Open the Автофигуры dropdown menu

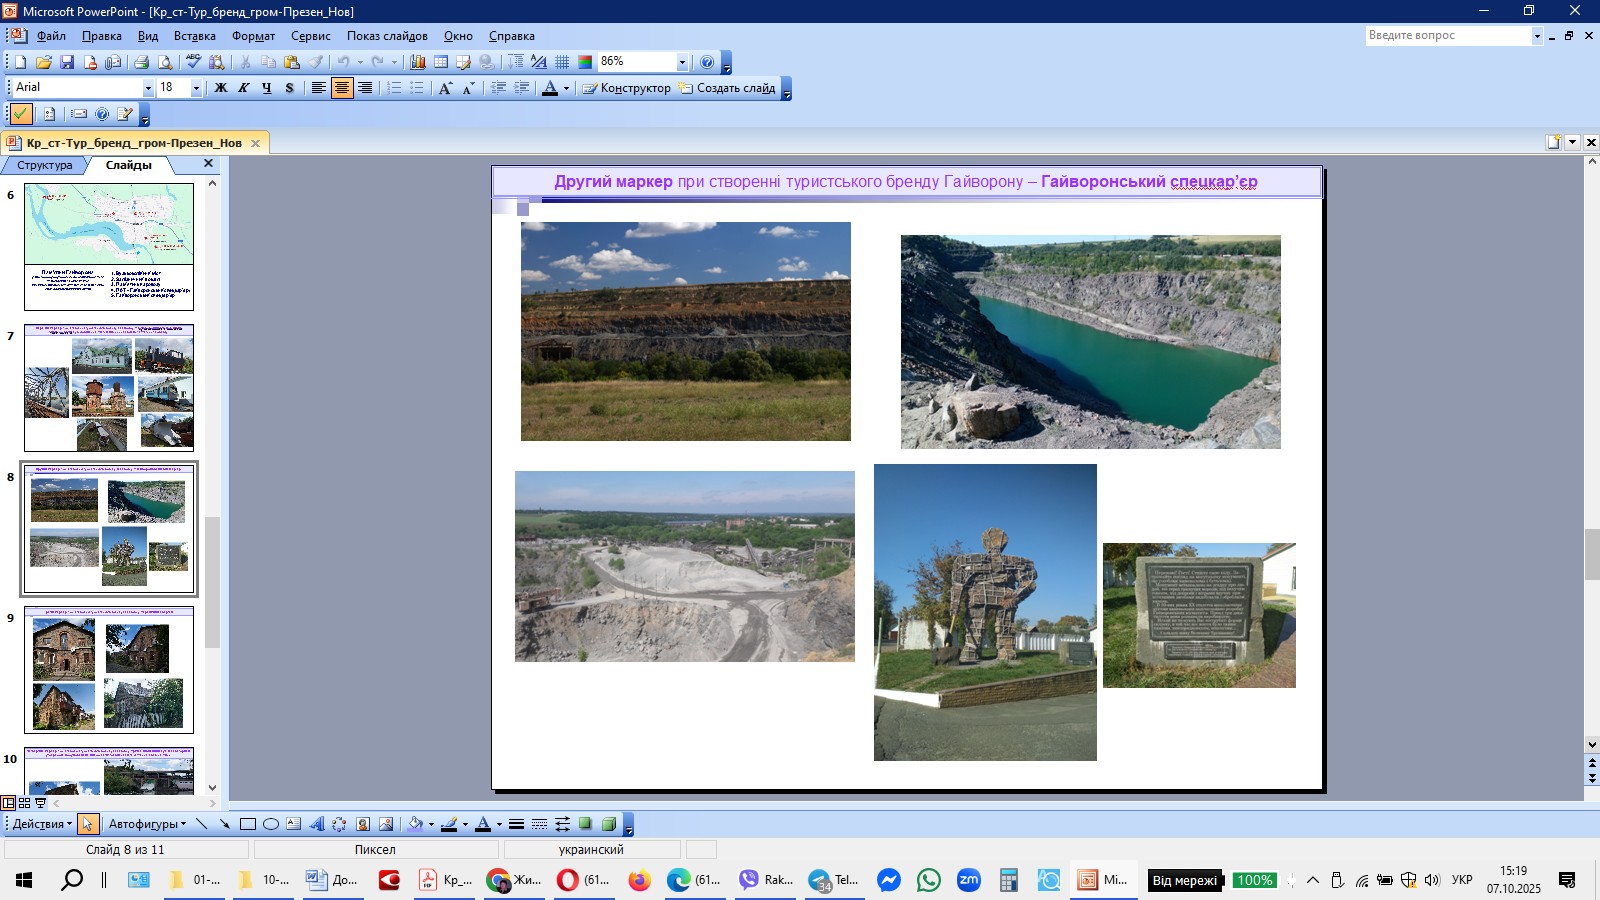[x=147, y=824]
